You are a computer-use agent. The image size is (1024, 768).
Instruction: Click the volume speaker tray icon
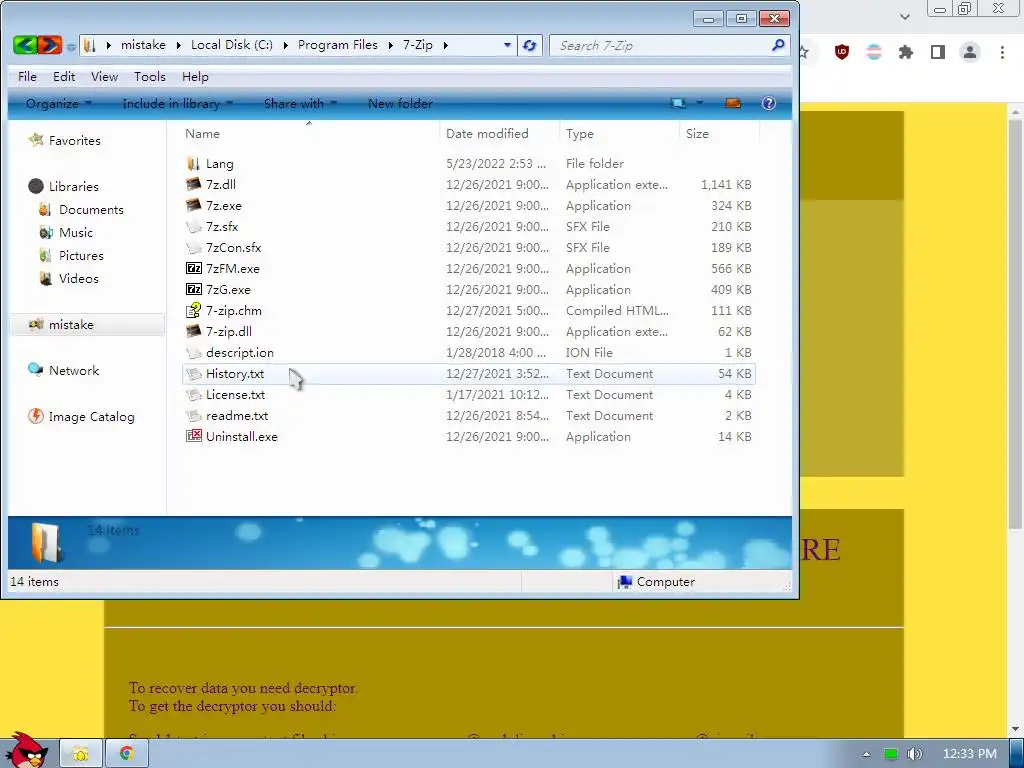tap(914, 754)
